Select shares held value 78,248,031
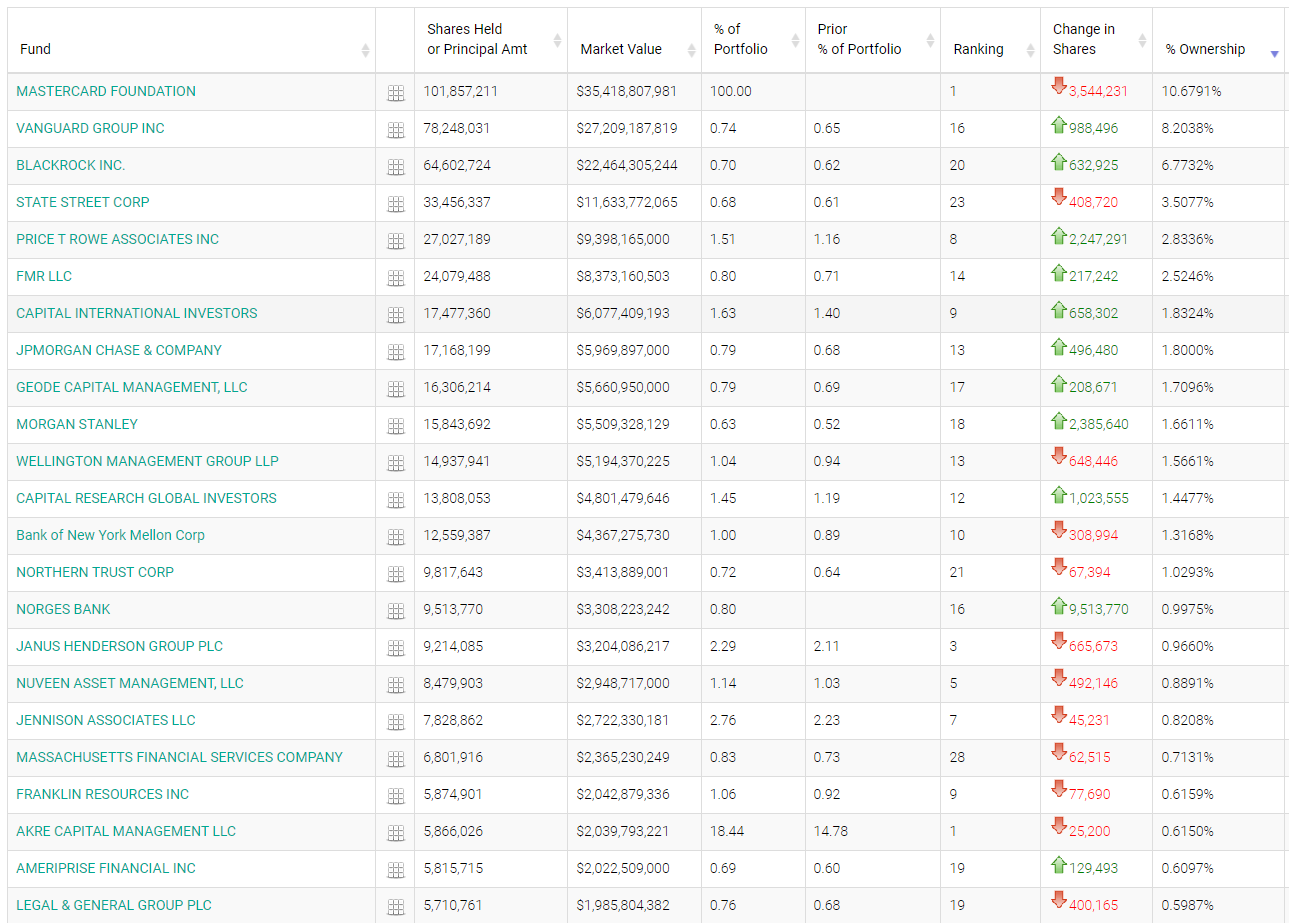1289x923 pixels. [457, 128]
